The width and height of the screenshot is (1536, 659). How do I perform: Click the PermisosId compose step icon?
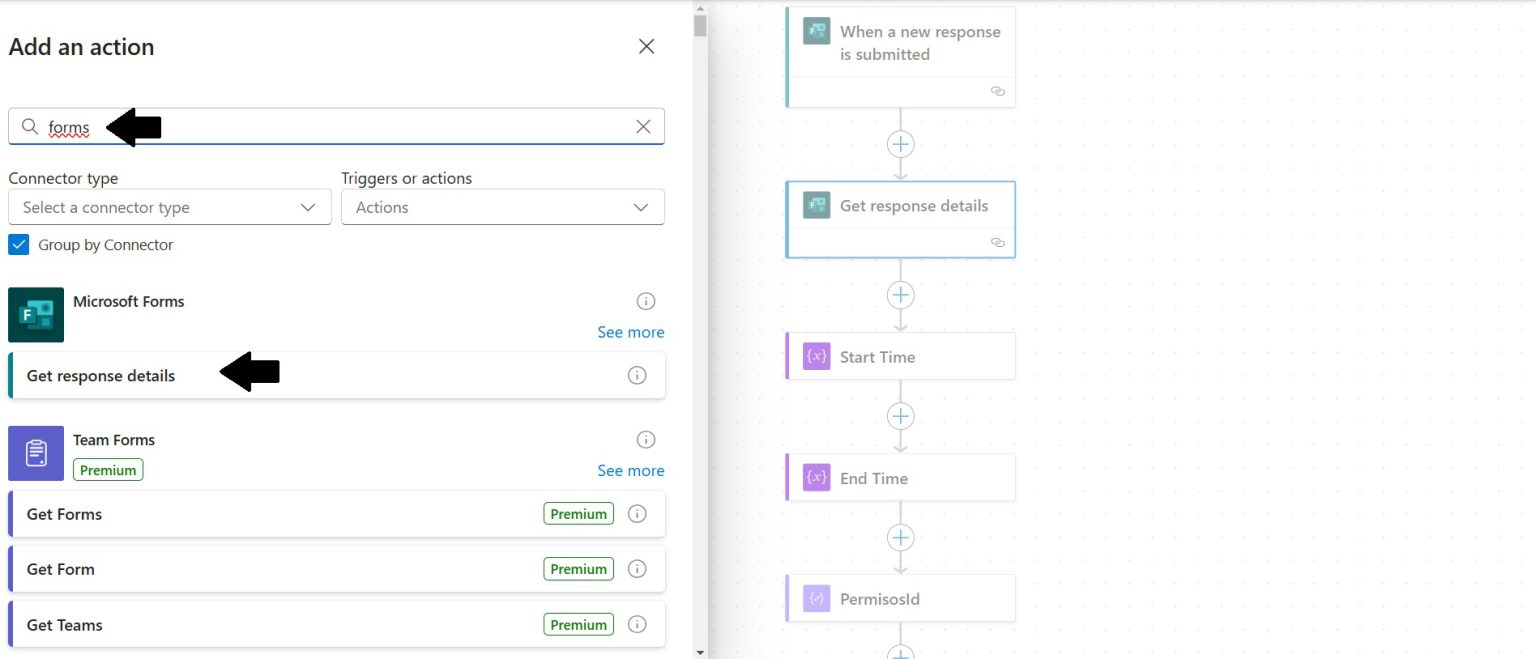click(814, 598)
